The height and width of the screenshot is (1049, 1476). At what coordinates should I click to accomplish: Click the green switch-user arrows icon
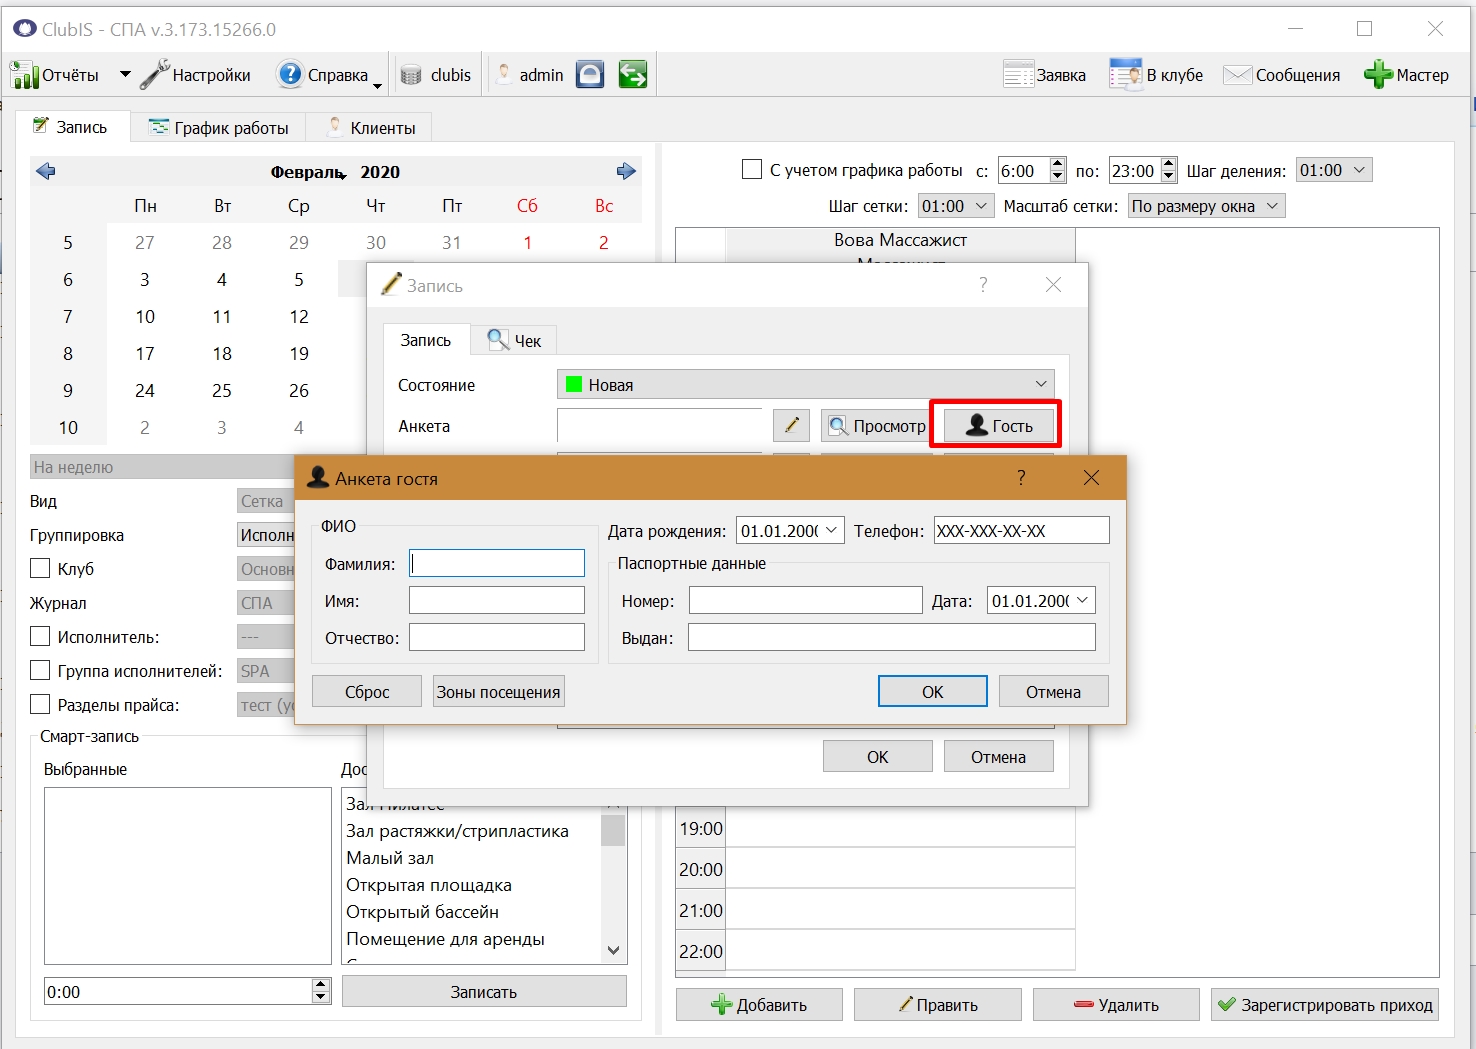[x=633, y=75]
